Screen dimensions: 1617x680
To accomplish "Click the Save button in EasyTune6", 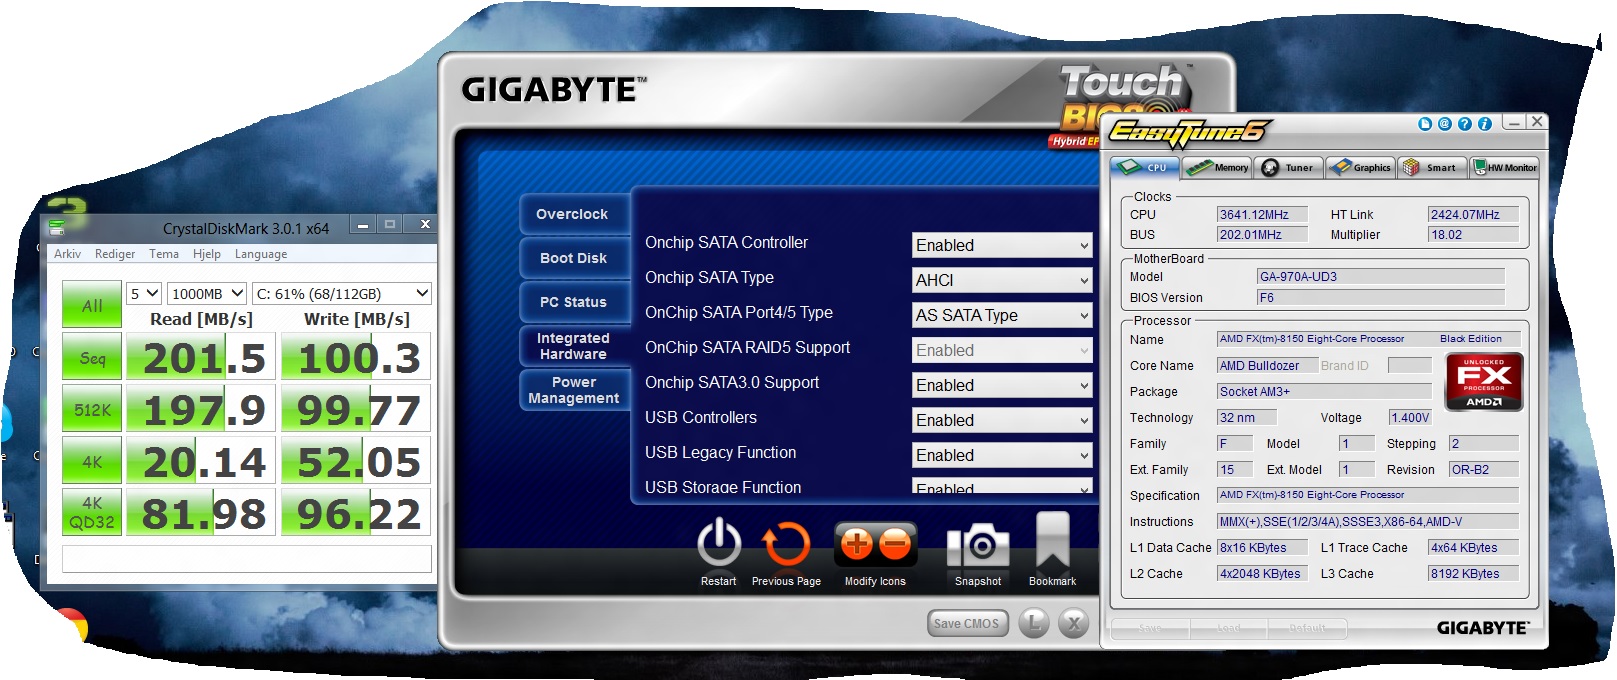I will 1150,628.
